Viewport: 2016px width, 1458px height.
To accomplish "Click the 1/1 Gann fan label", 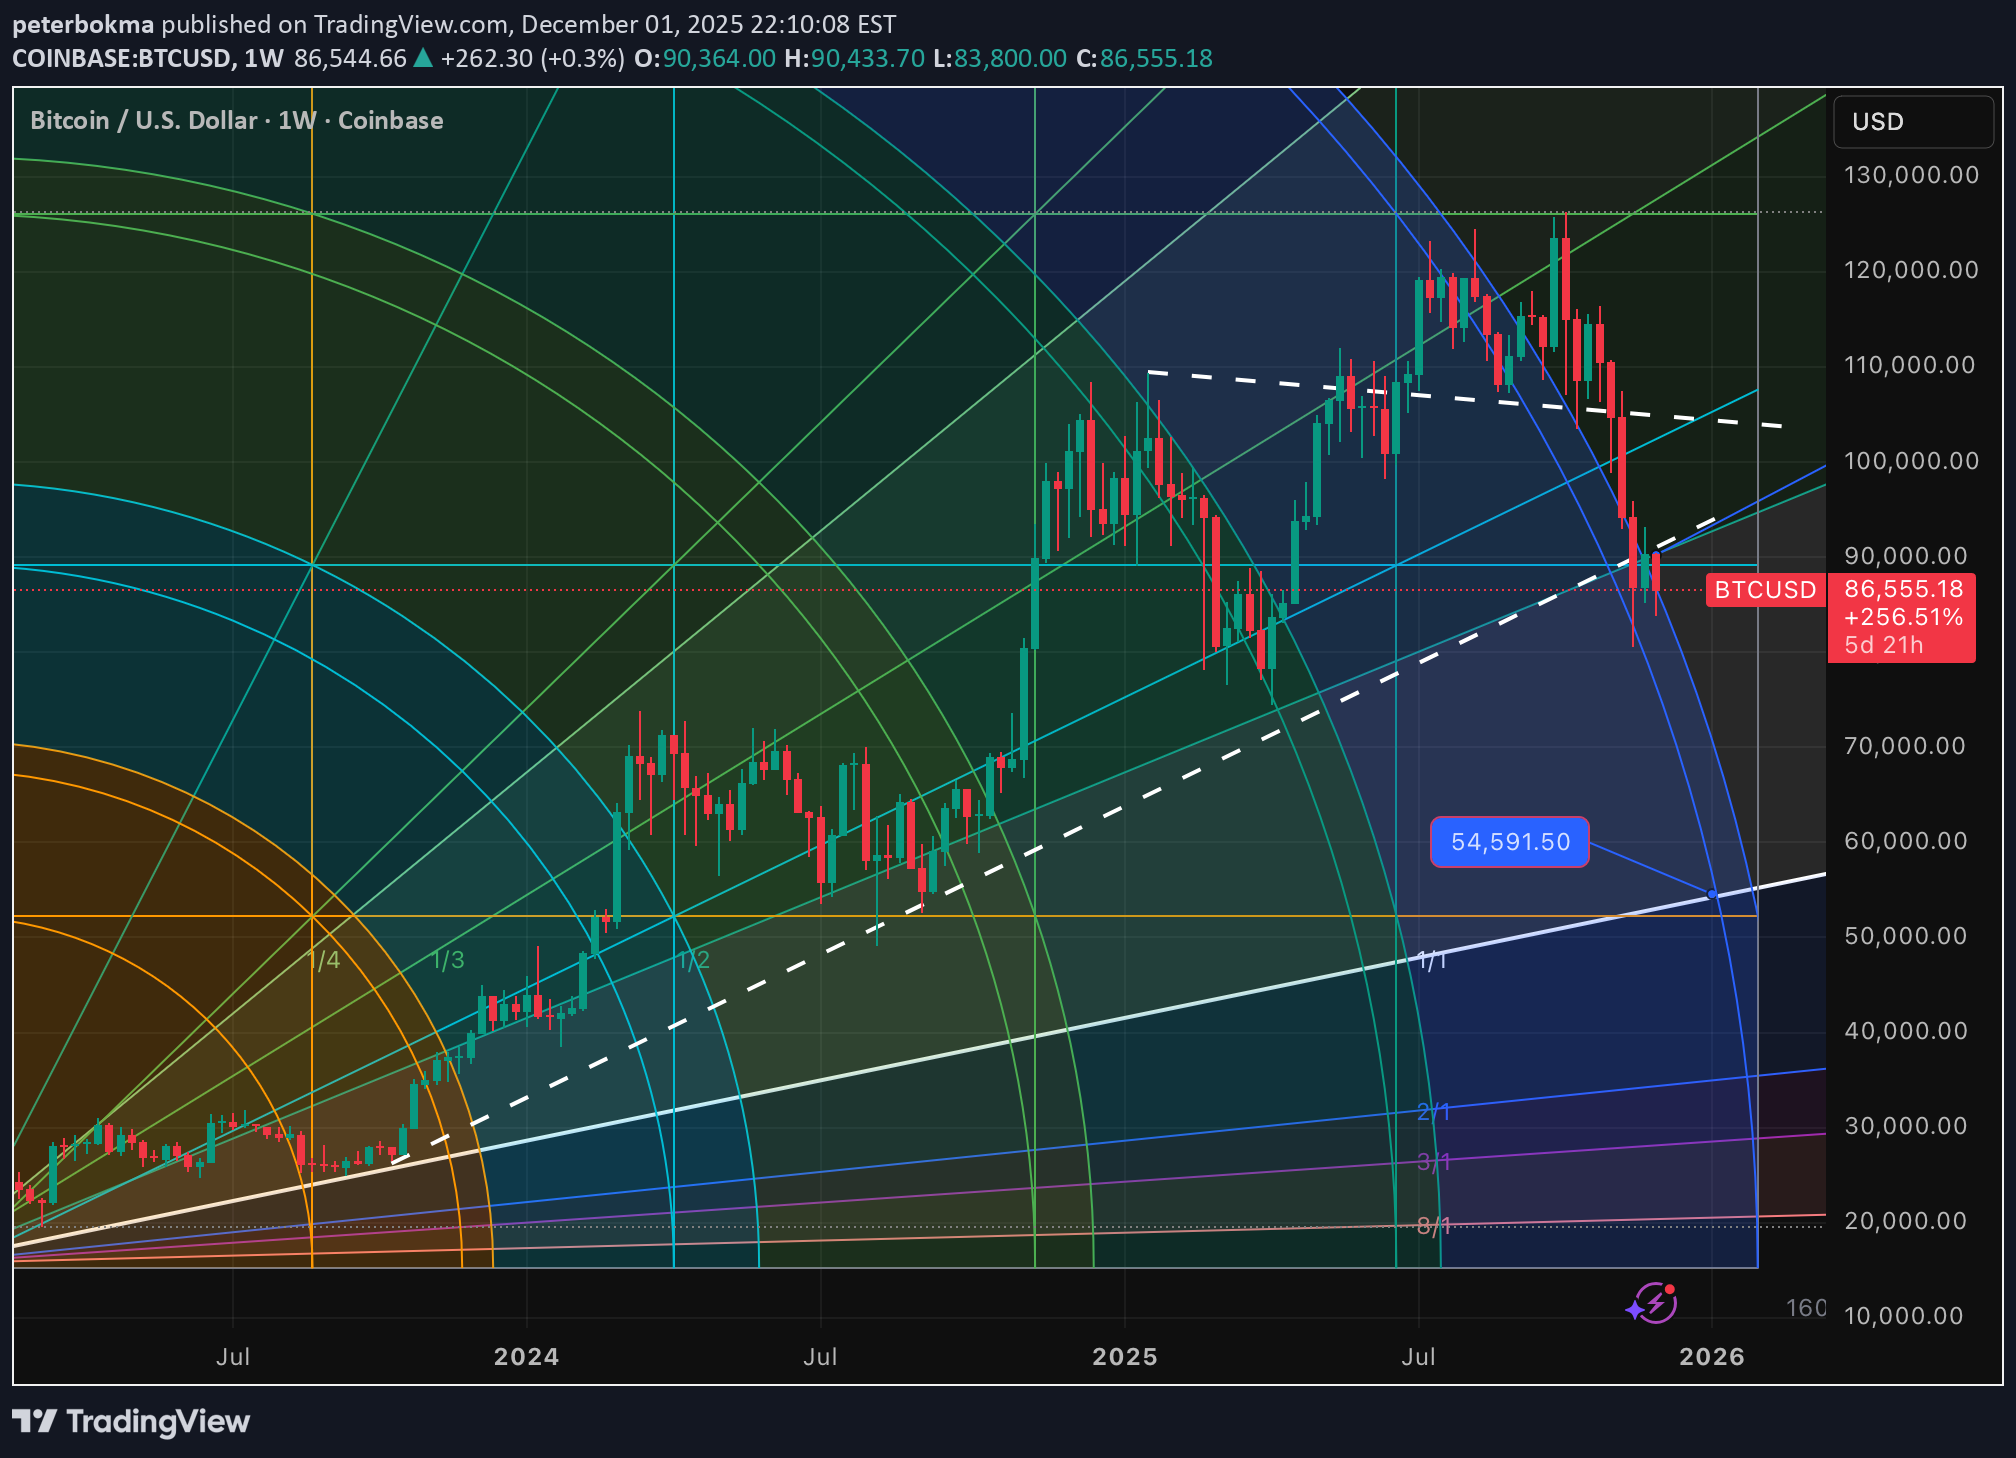I will coord(1432,961).
